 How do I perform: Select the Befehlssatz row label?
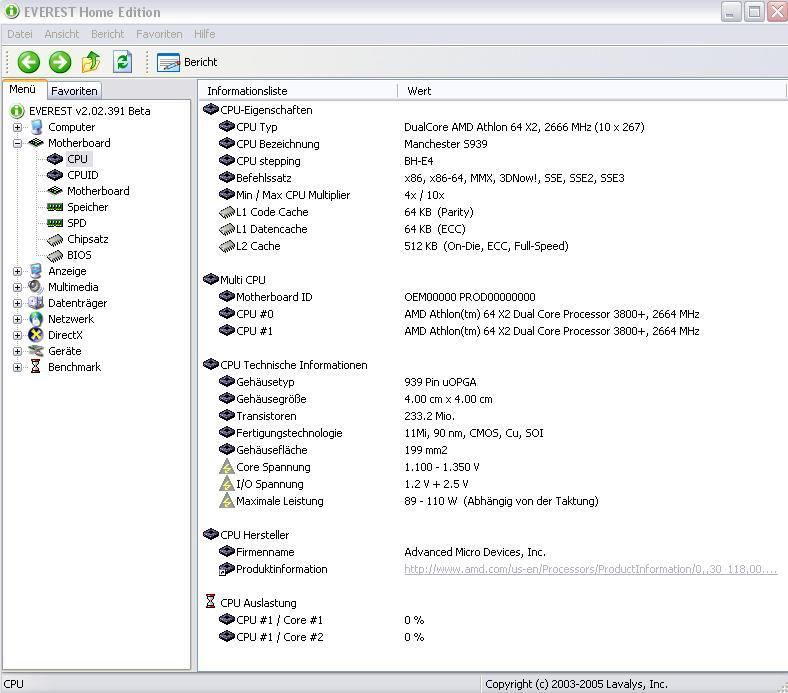[x=264, y=178]
